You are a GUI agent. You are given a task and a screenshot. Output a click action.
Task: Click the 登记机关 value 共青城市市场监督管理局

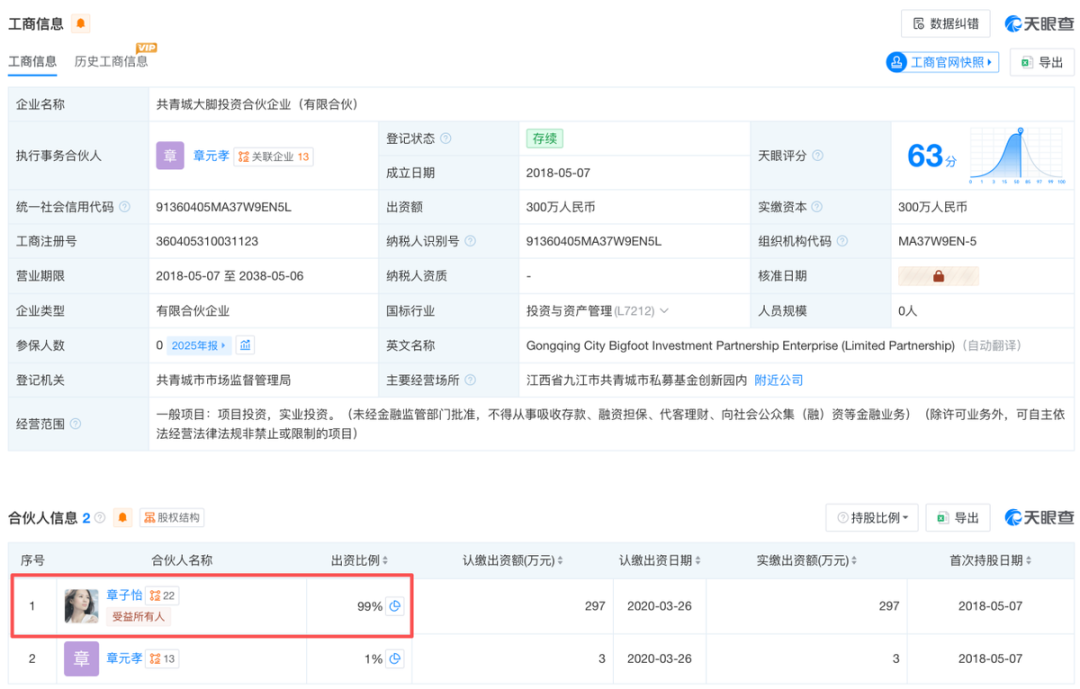223,380
